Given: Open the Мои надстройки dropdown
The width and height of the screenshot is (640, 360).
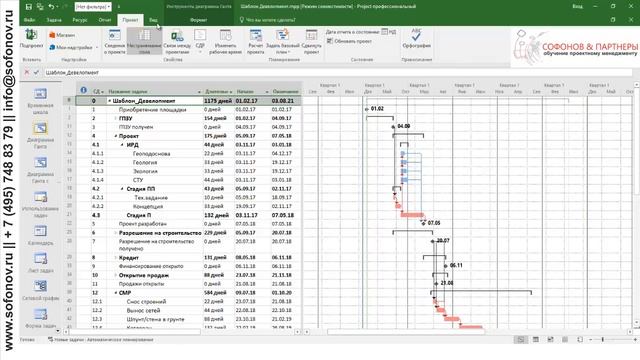Looking at the screenshot, I should click(73, 47).
